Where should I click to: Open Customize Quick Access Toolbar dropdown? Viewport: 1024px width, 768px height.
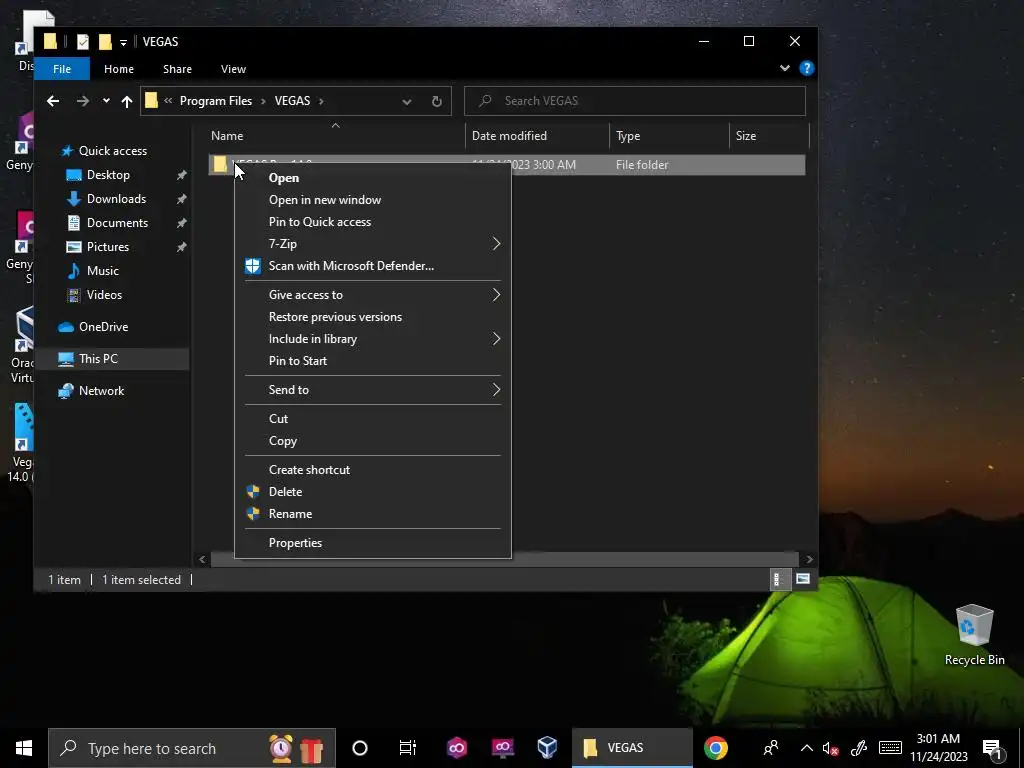(123, 42)
